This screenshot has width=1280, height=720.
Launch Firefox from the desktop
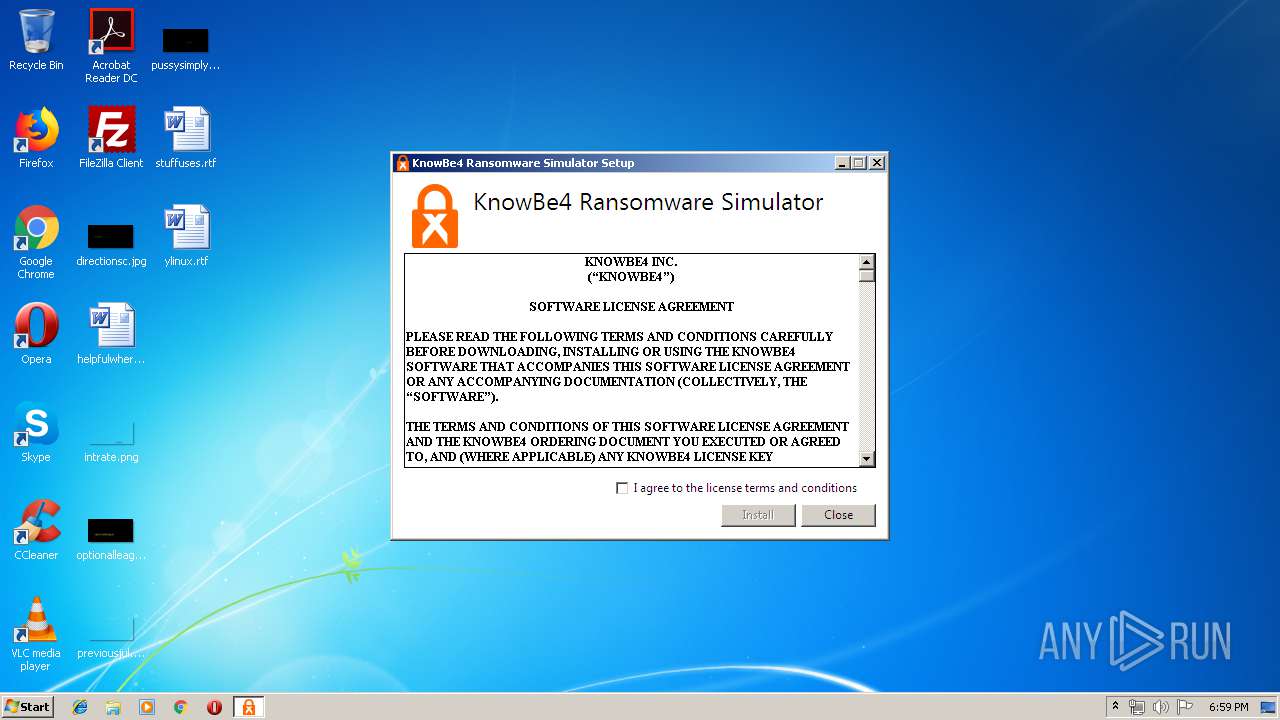pyautogui.click(x=36, y=138)
